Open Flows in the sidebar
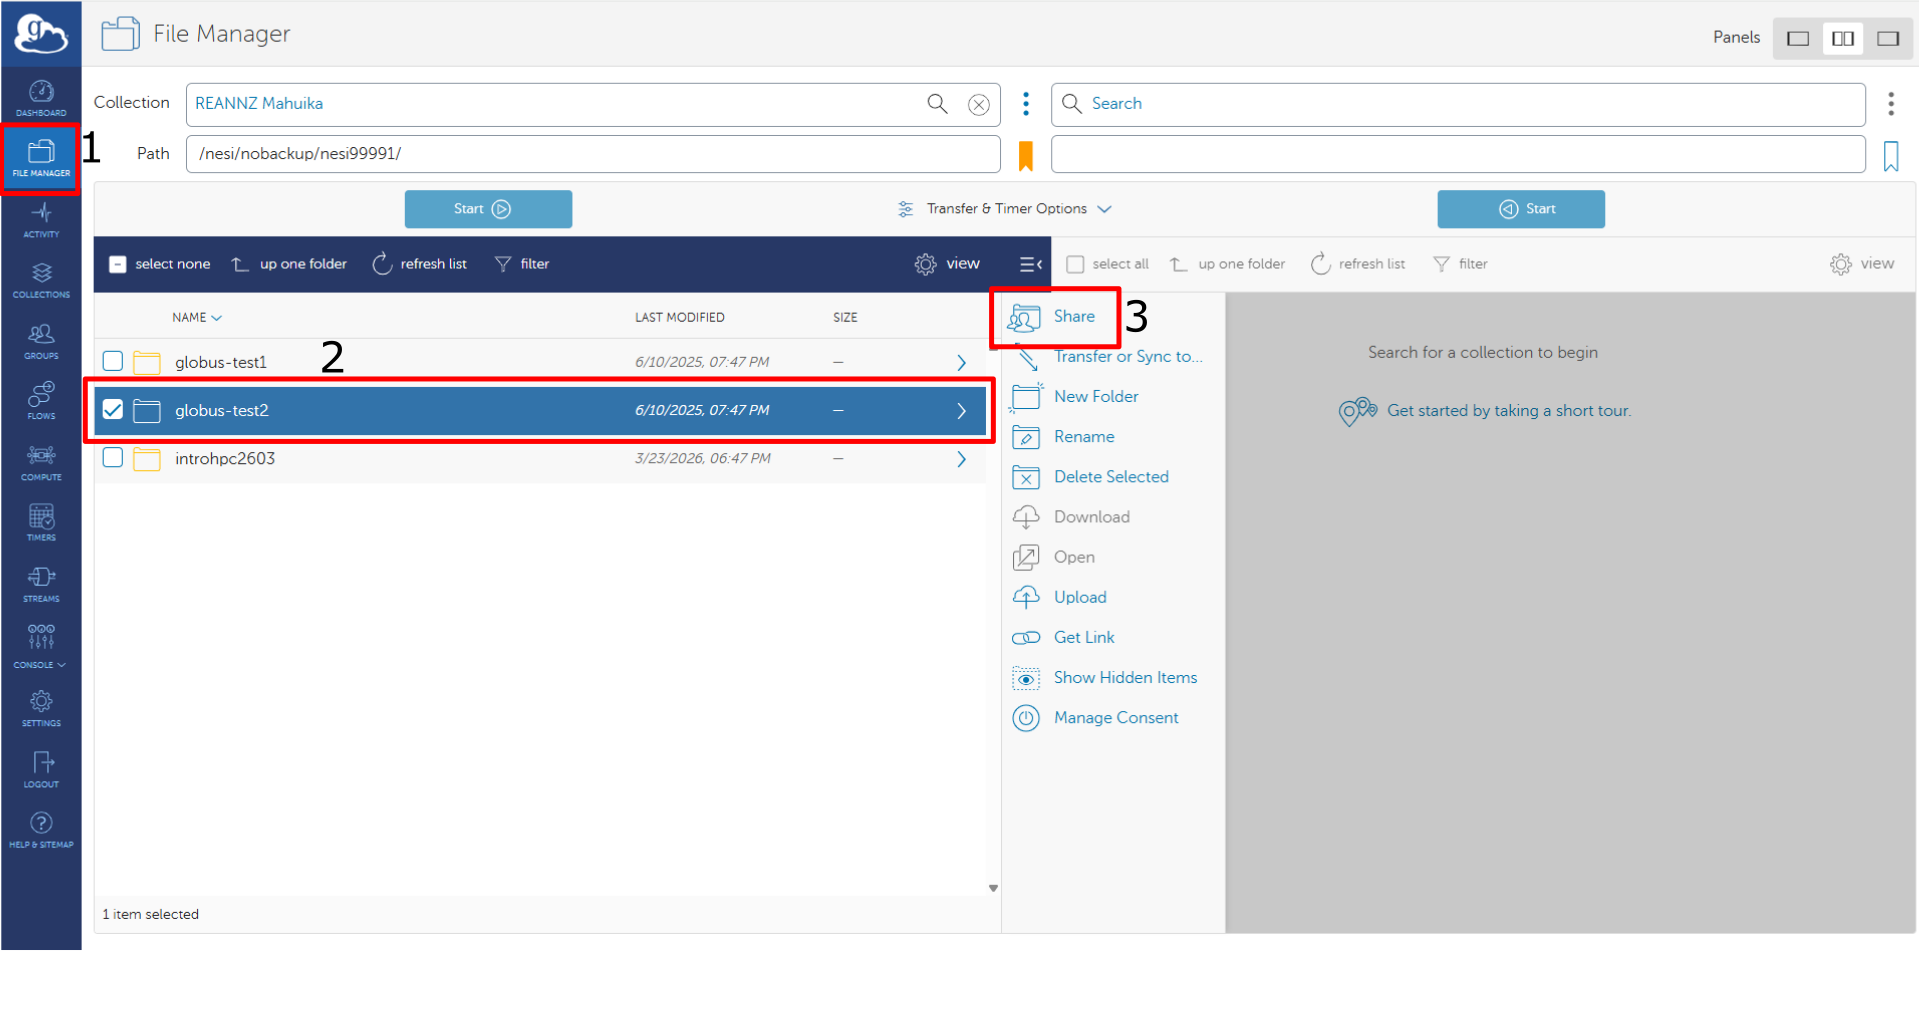The height and width of the screenshot is (1030, 1919). [41, 402]
